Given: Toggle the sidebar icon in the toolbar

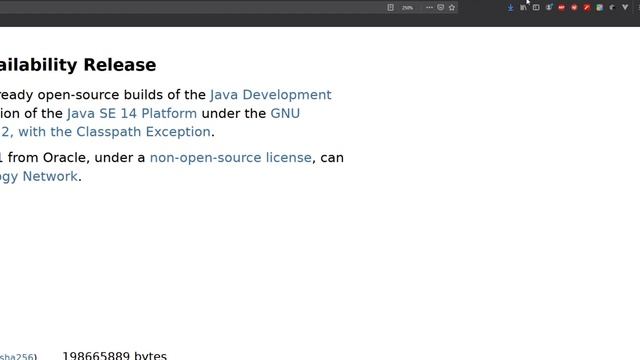Looking at the screenshot, I should click(536, 7).
